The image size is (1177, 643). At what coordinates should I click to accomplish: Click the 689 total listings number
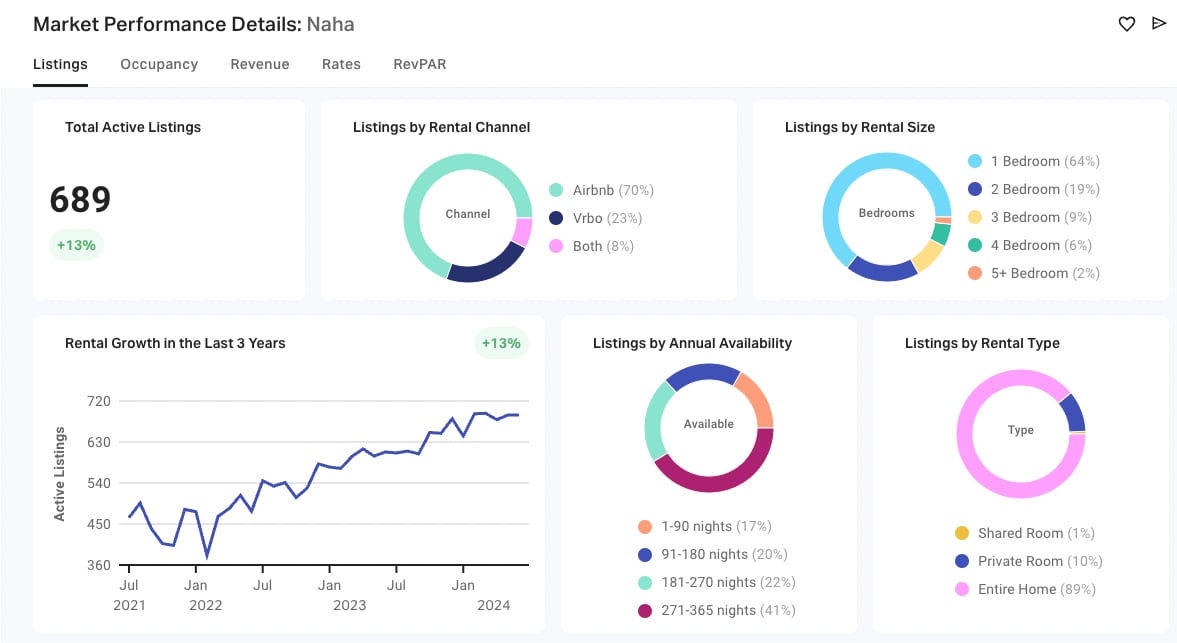coord(80,200)
